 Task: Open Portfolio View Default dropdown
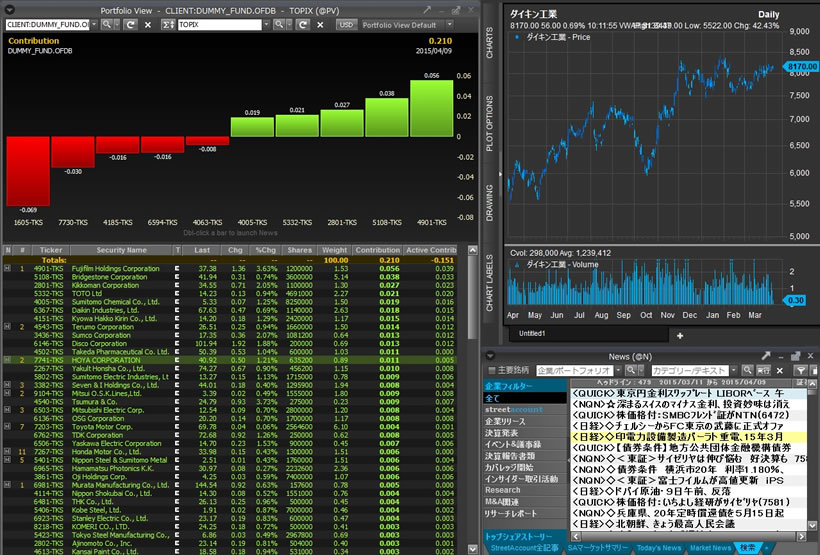[x=449, y=25]
